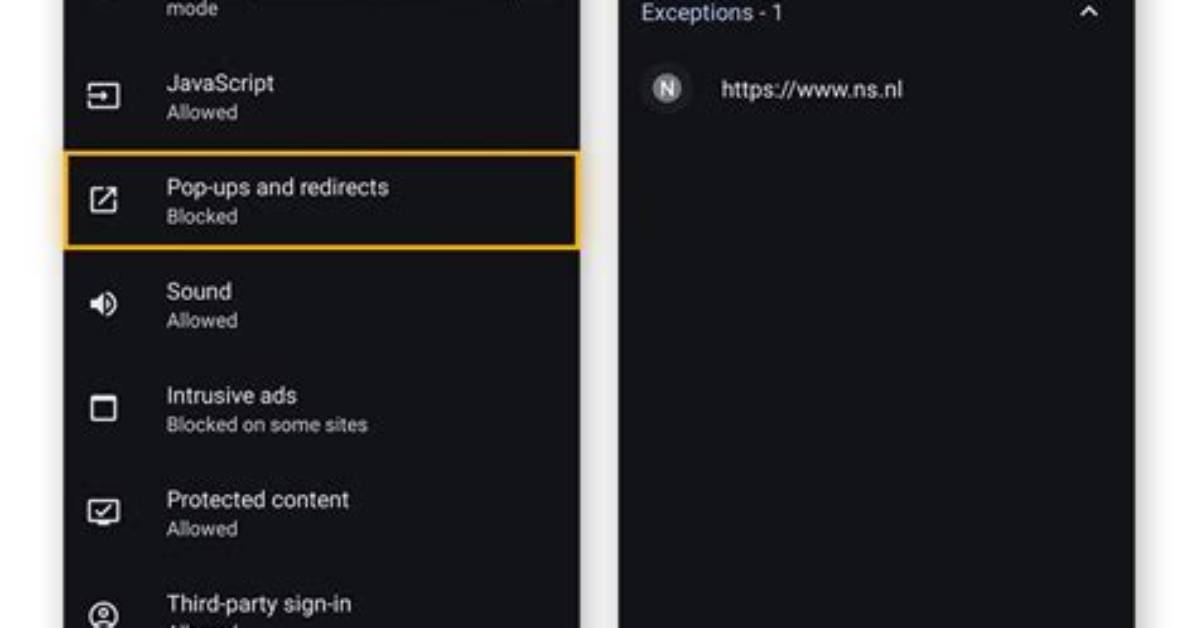1196x628 pixels.
Task: Click the Protected content checkmark screen icon
Action: pos(103,512)
